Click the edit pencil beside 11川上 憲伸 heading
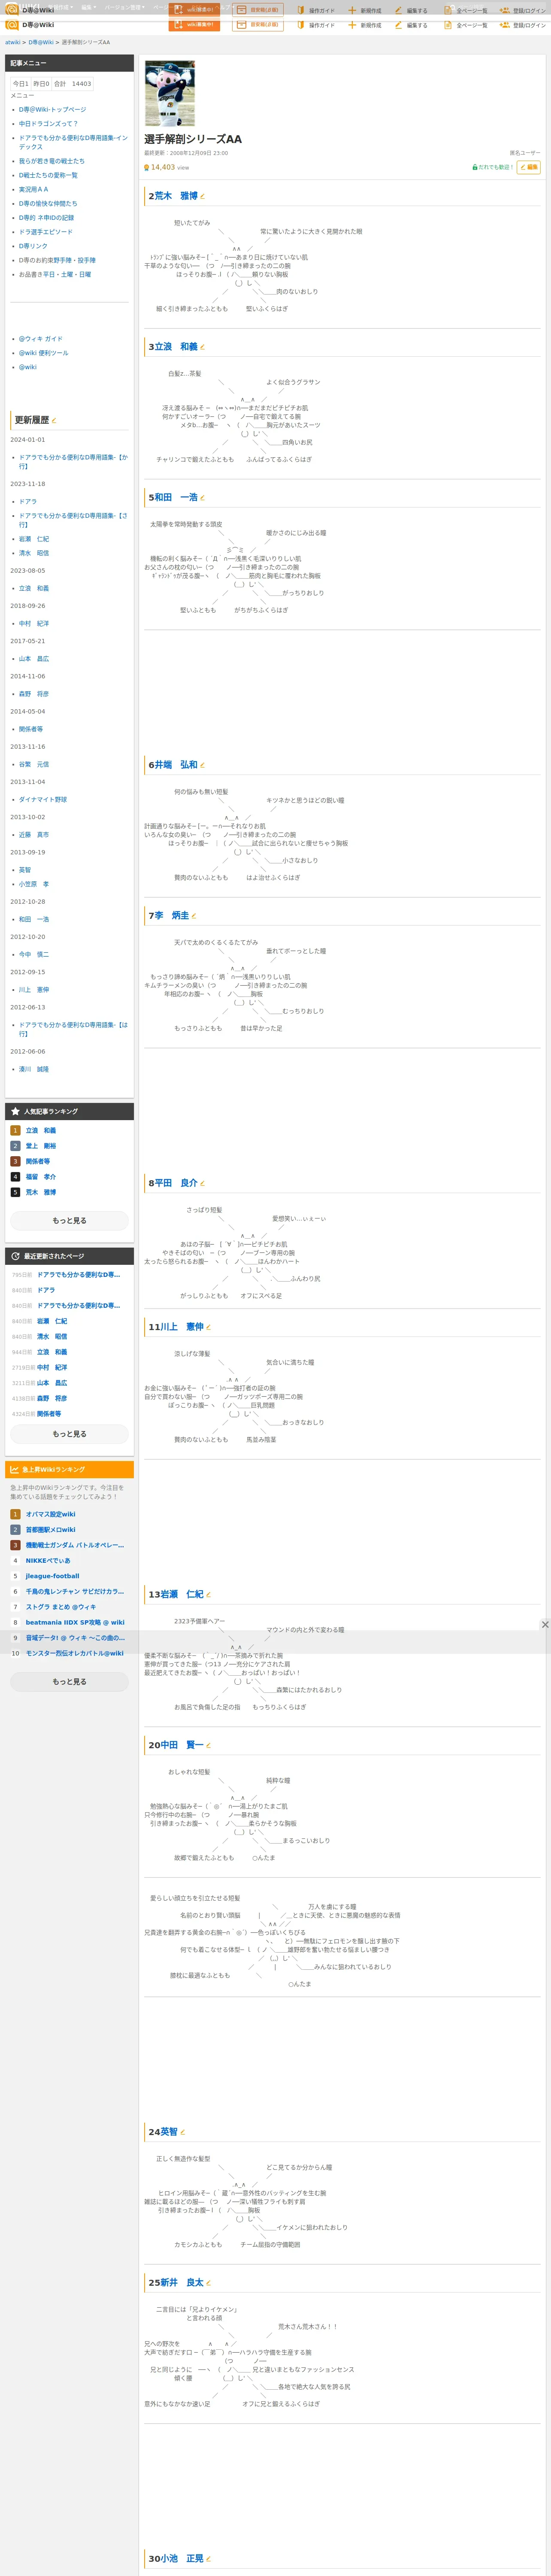 click(208, 1327)
